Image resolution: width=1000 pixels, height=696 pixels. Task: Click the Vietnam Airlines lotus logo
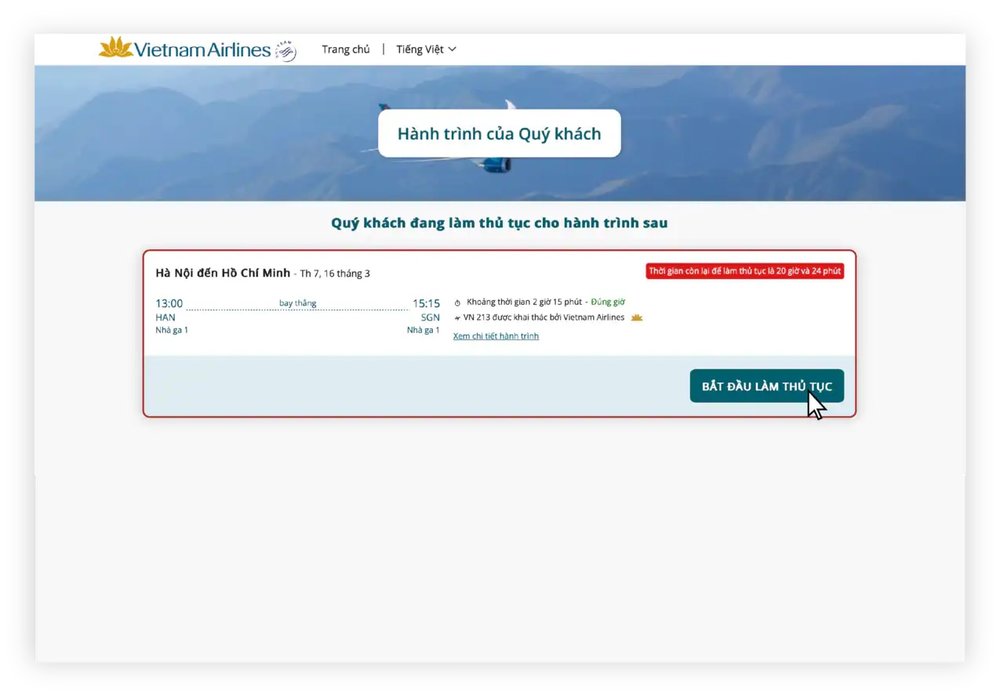point(115,47)
